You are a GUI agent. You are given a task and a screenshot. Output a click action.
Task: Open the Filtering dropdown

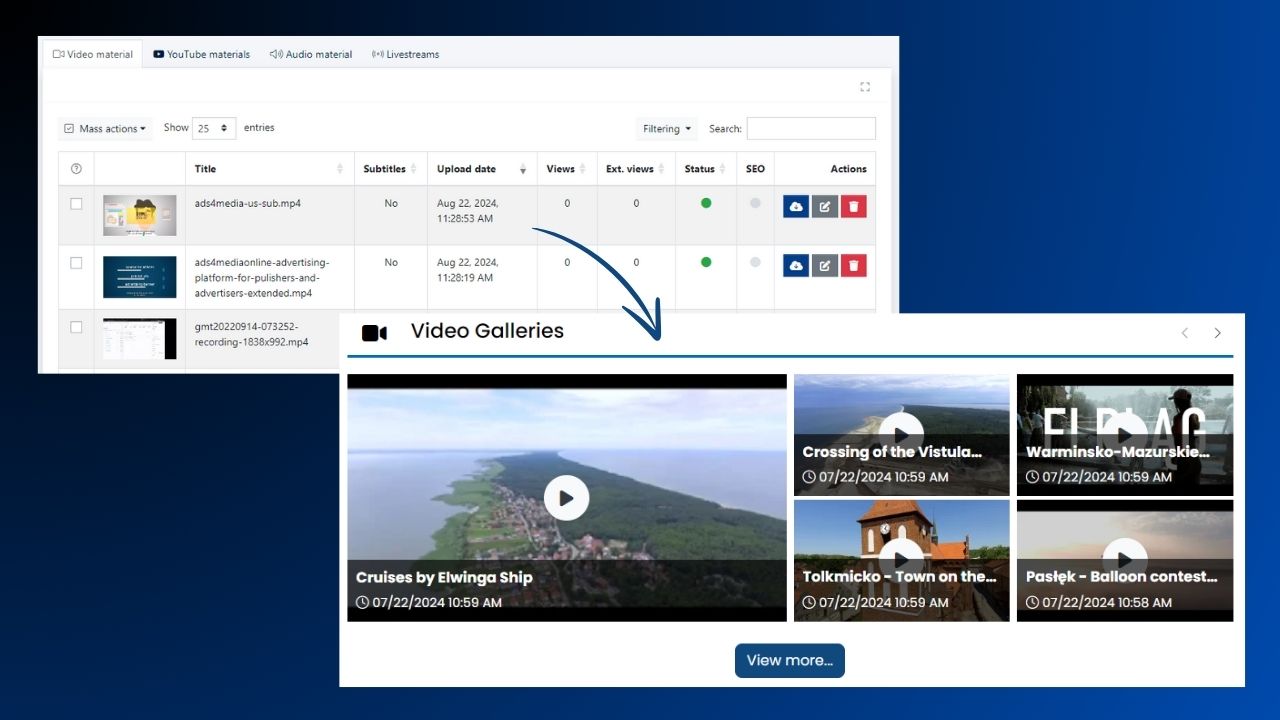point(667,129)
